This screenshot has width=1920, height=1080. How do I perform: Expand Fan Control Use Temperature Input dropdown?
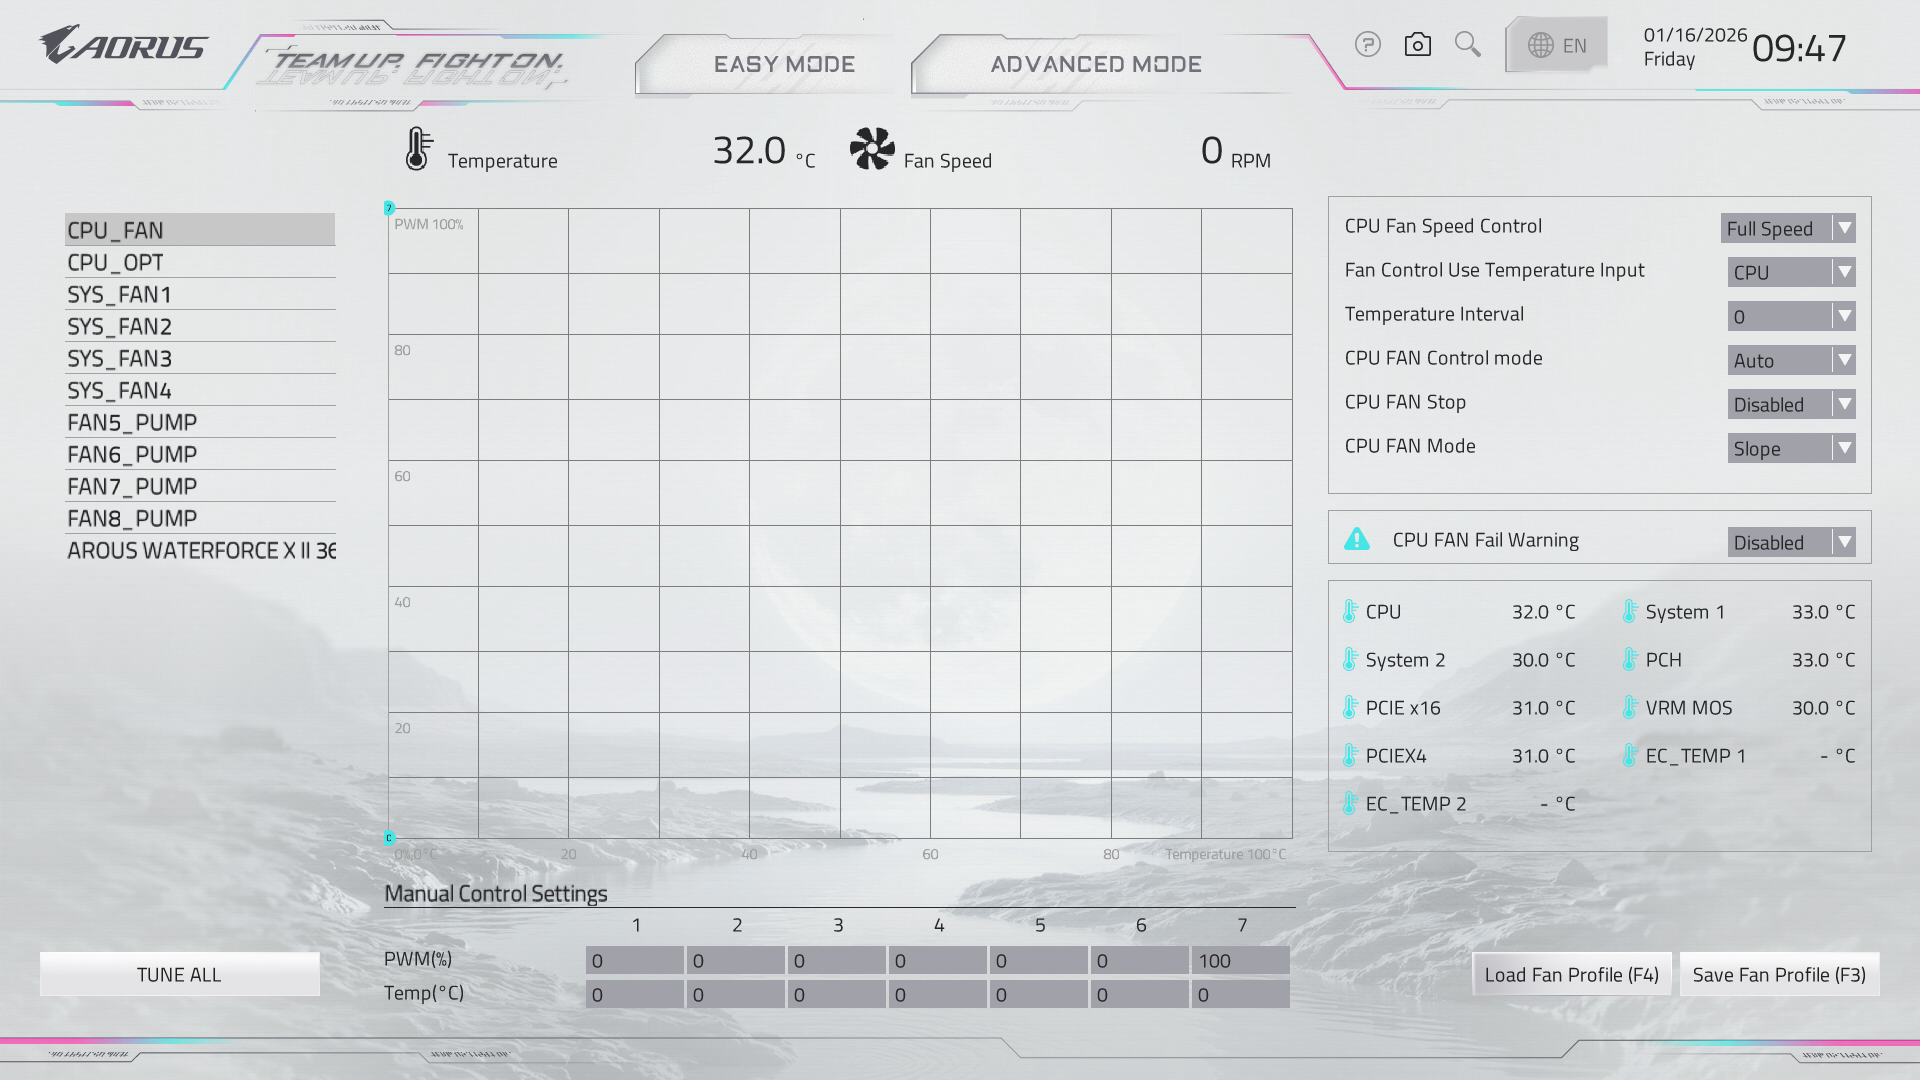click(1791, 272)
